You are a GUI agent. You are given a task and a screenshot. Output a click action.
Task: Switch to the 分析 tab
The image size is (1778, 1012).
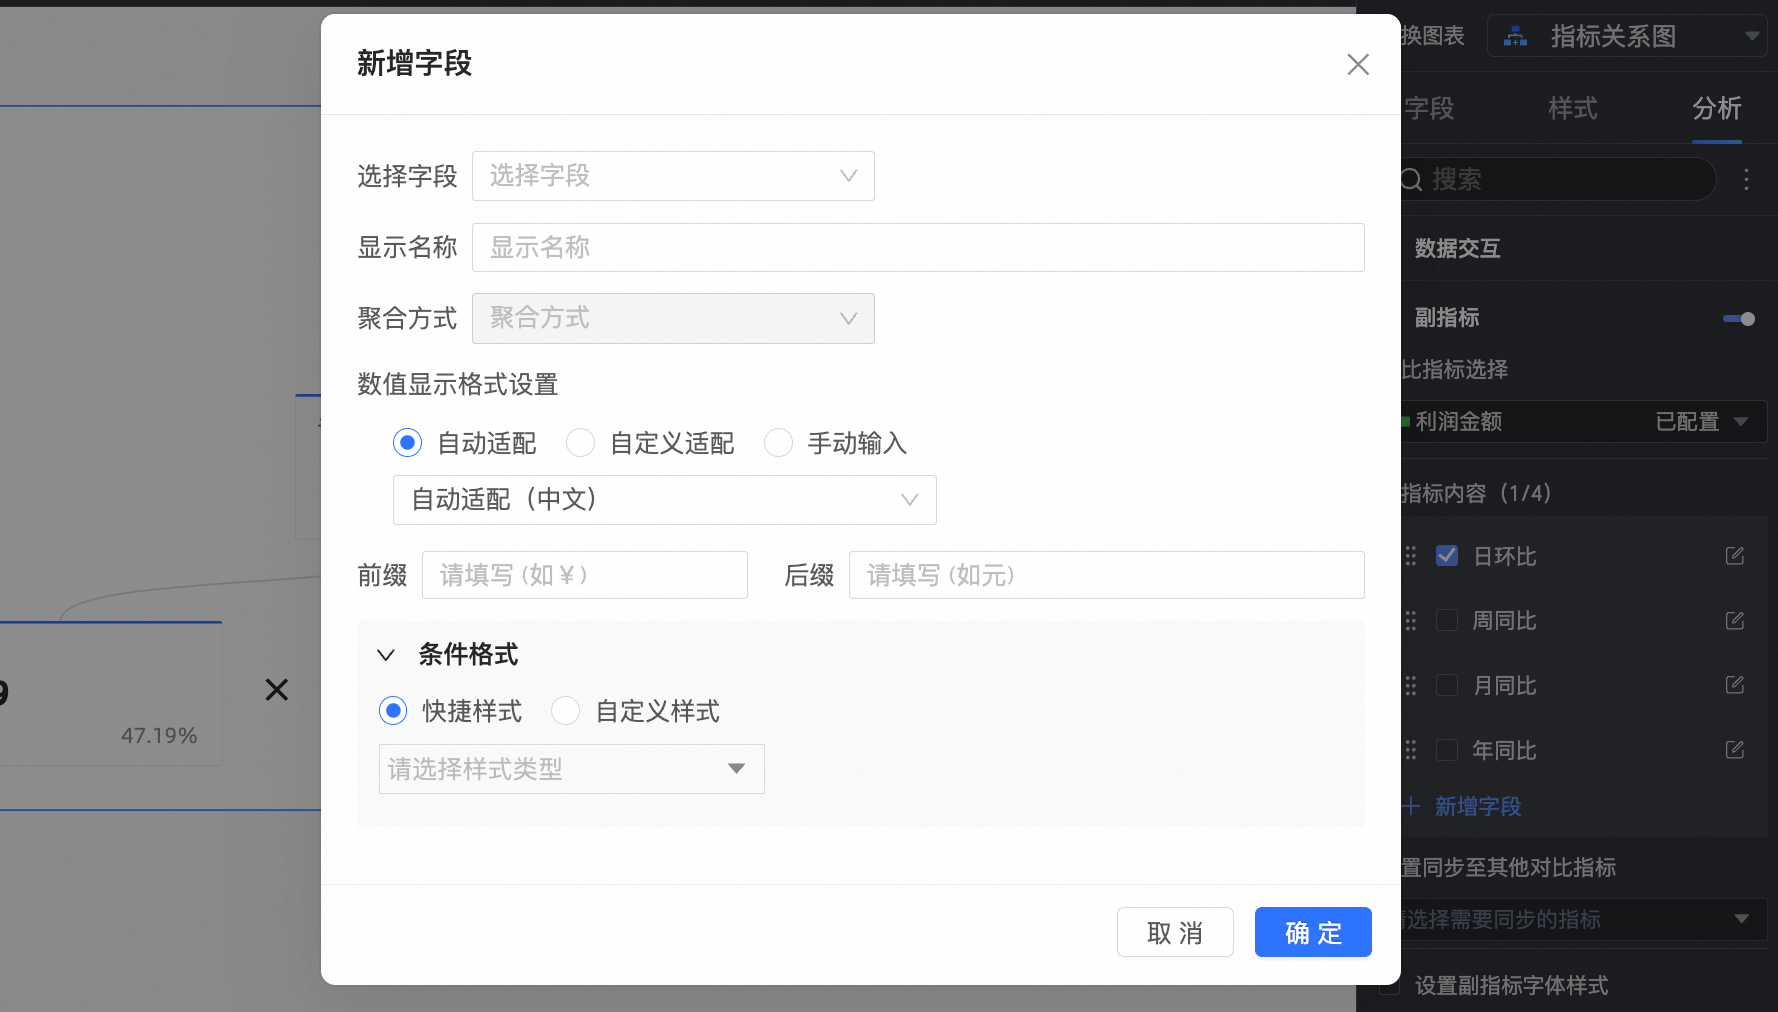[1716, 109]
